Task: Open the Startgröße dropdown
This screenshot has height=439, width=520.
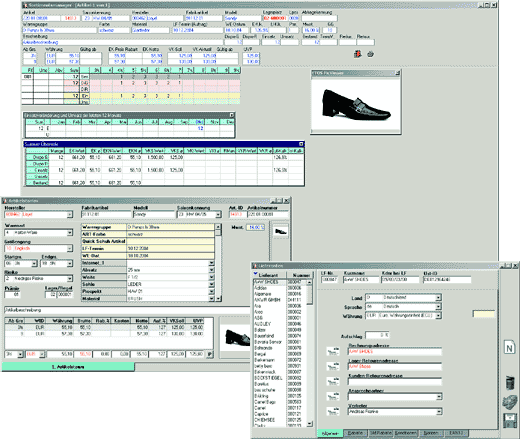Action: 34,263
